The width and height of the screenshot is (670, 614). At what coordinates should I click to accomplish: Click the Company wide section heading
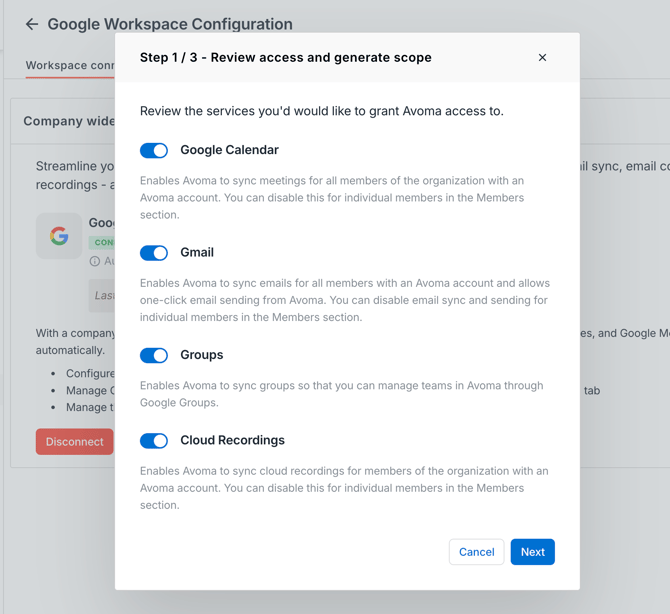coord(69,121)
